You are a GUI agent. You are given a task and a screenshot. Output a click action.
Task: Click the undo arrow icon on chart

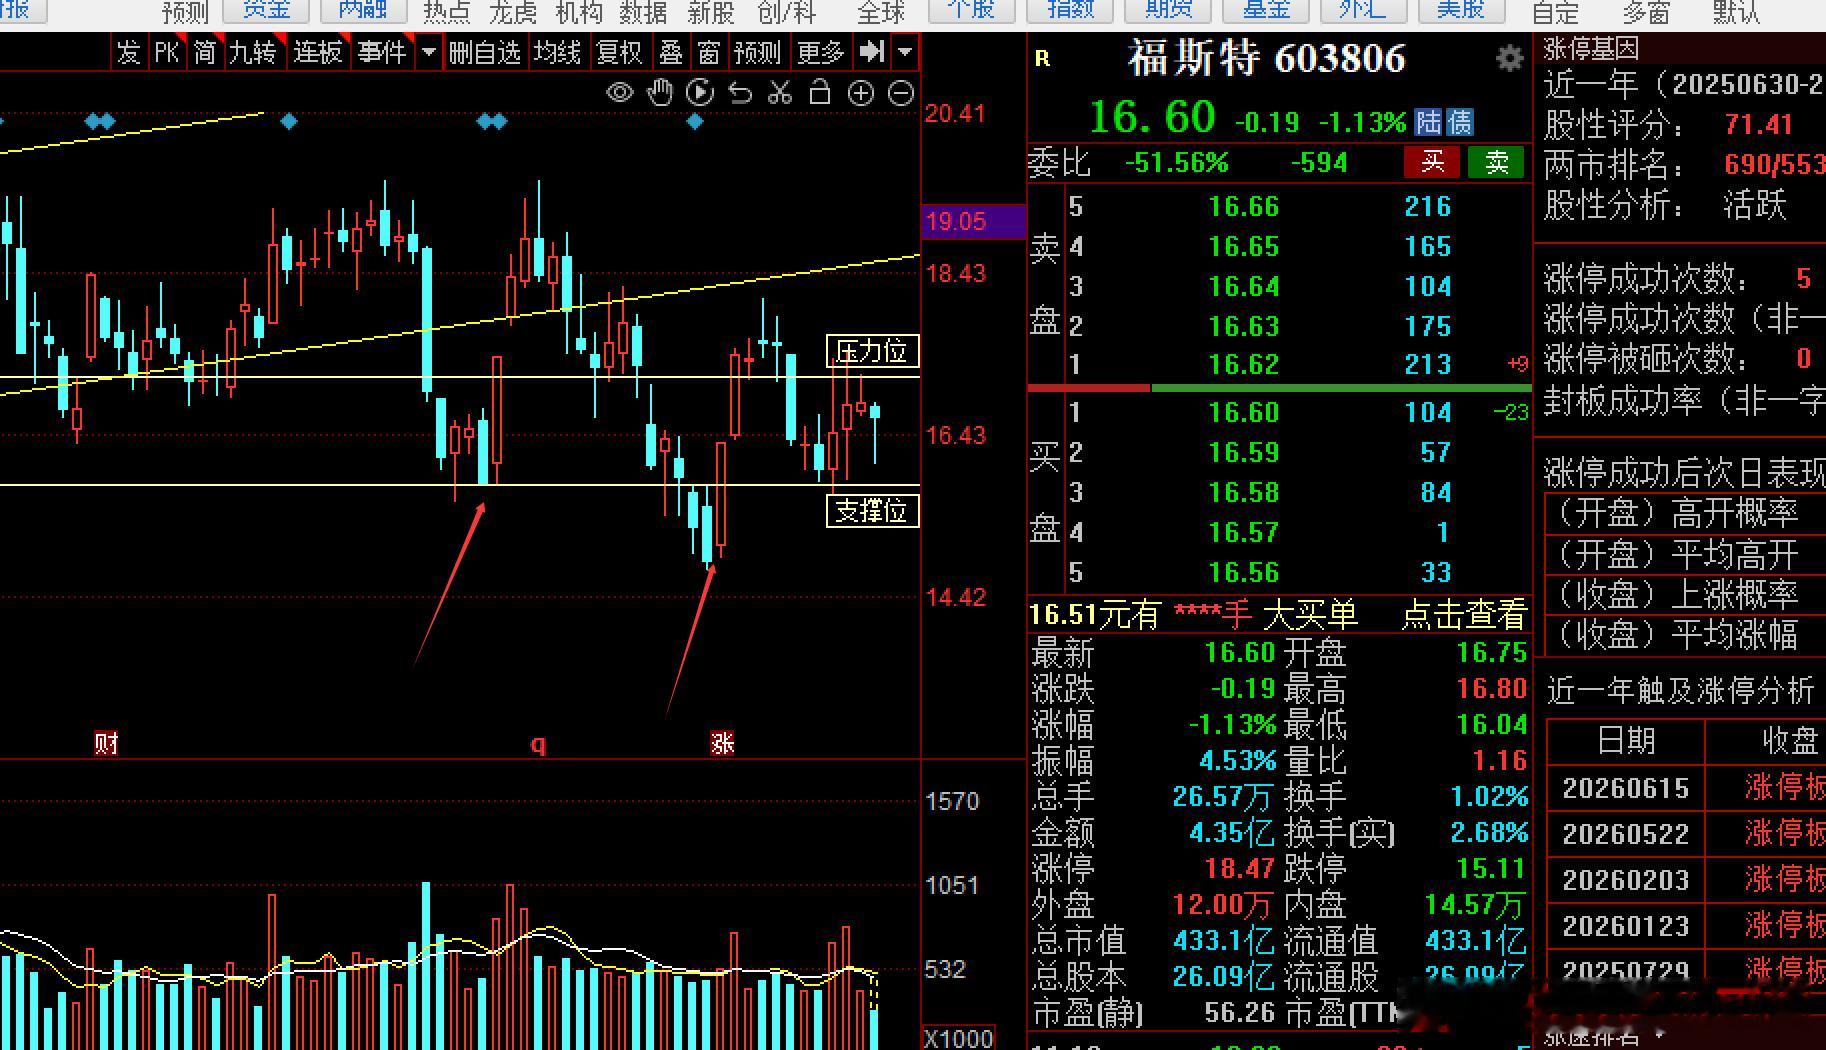[x=740, y=93]
